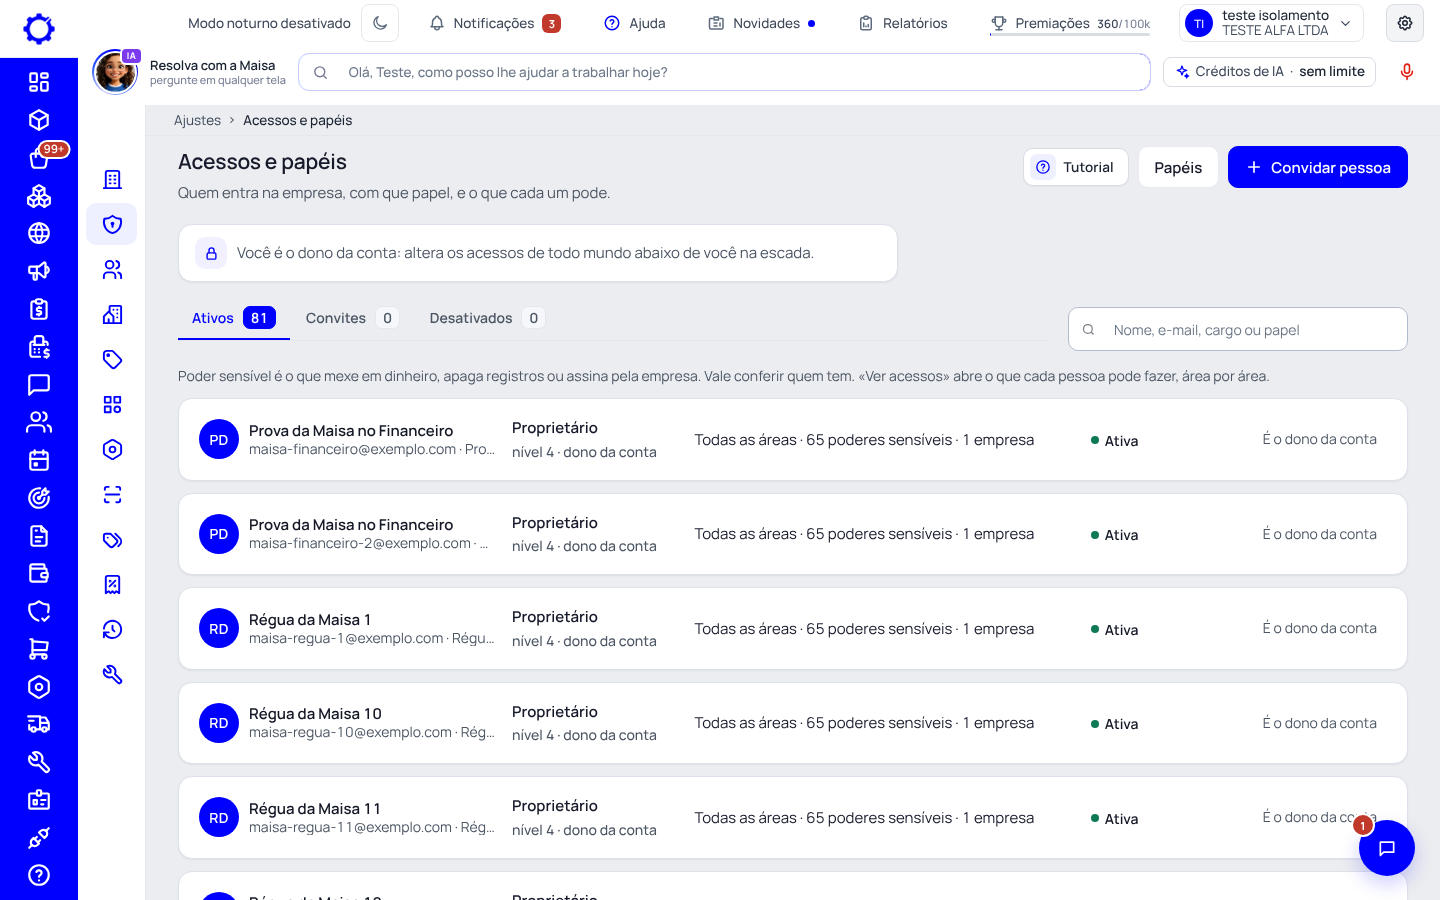This screenshot has width=1440, height=900.
Task: Open the settings gear at top right
Action: [x=1405, y=23]
